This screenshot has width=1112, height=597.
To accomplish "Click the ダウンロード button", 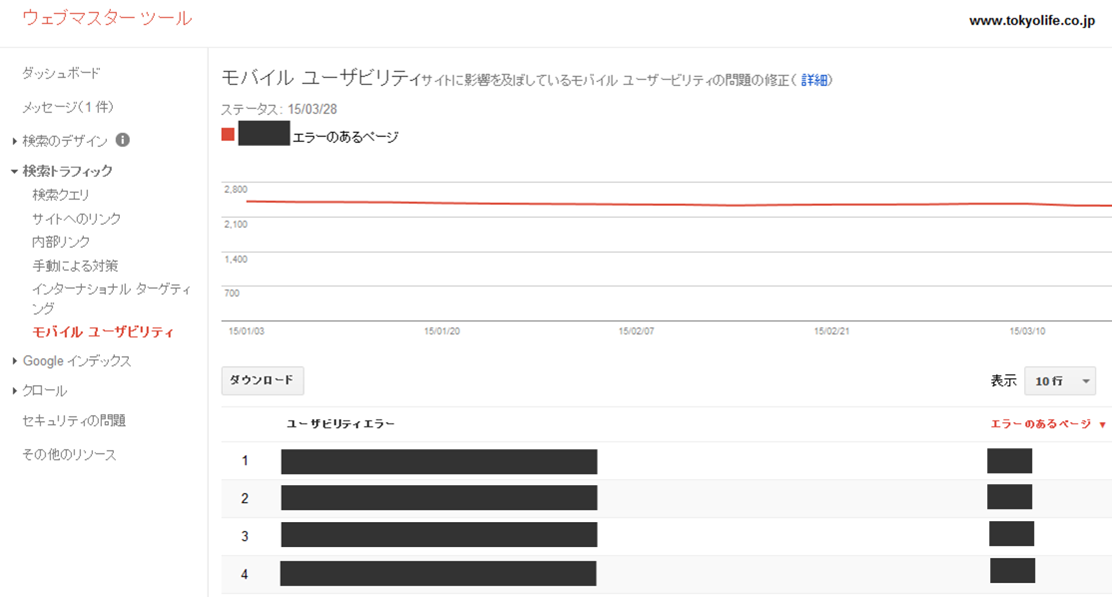I will pos(262,380).
